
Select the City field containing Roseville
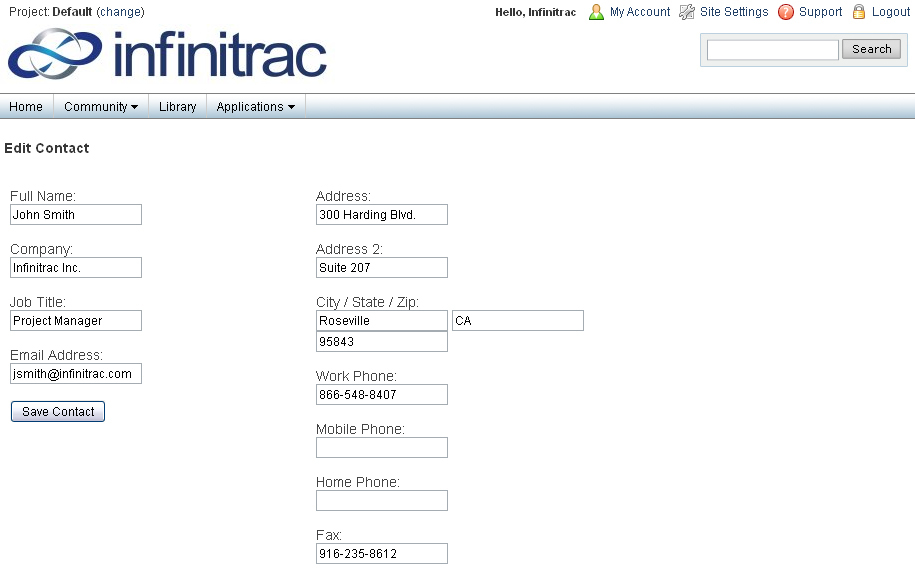pos(382,320)
